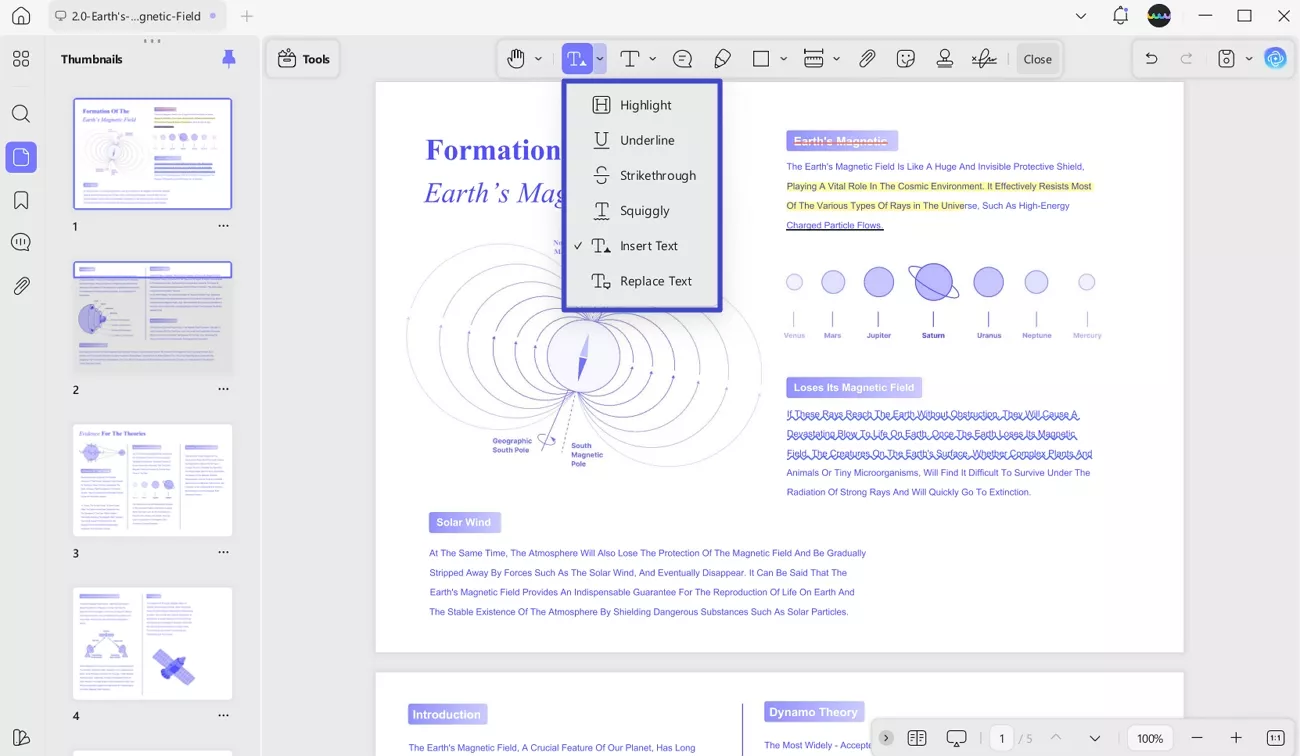The width and height of the screenshot is (1300, 756).
Task: Expand the shape tool dropdown
Action: [x=784, y=58]
